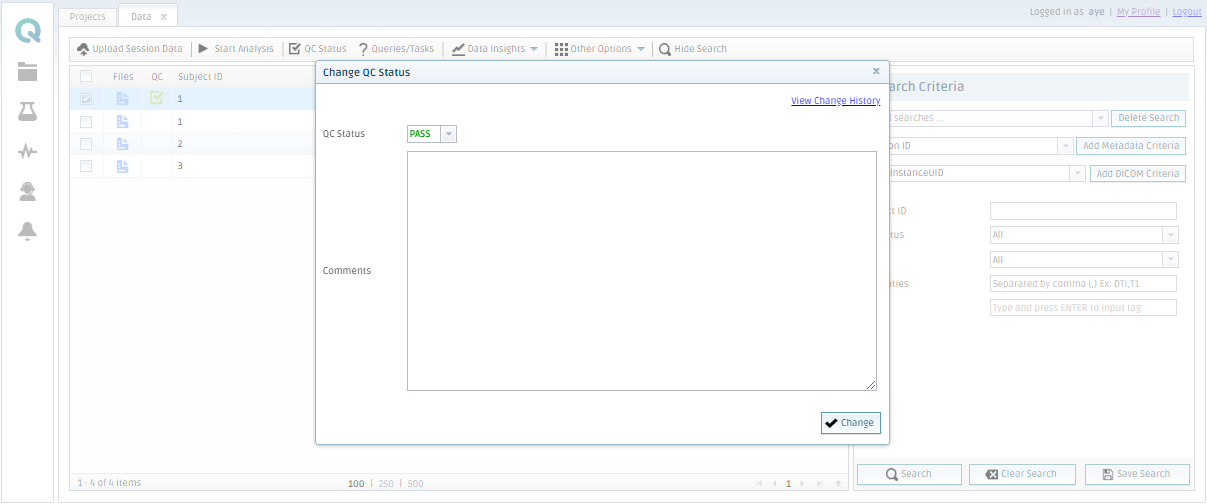Open View Change History link
The image size is (1207, 504).
tap(835, 101)
